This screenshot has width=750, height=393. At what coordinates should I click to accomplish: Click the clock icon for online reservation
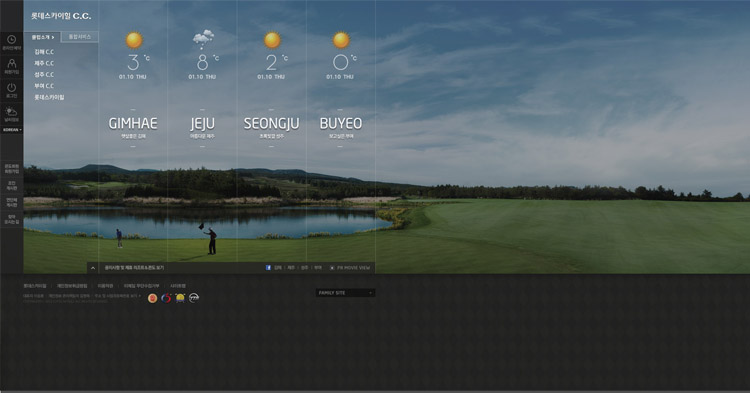(x=11, y=40)
